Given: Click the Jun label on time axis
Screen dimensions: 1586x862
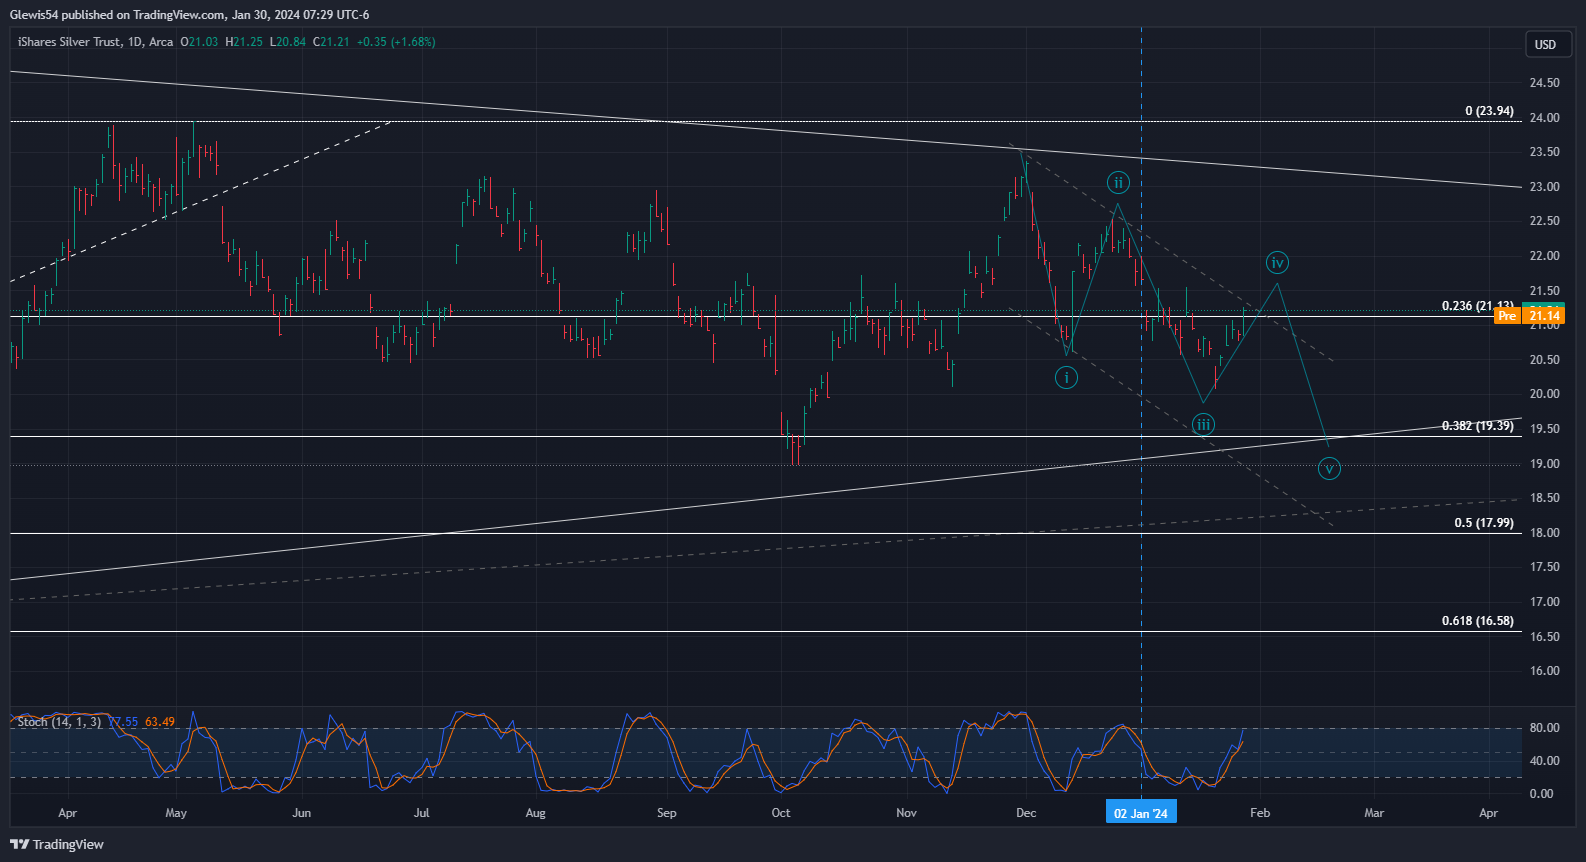Looking at the screenshot, I should pyautogui.click(x=301, y=813).
